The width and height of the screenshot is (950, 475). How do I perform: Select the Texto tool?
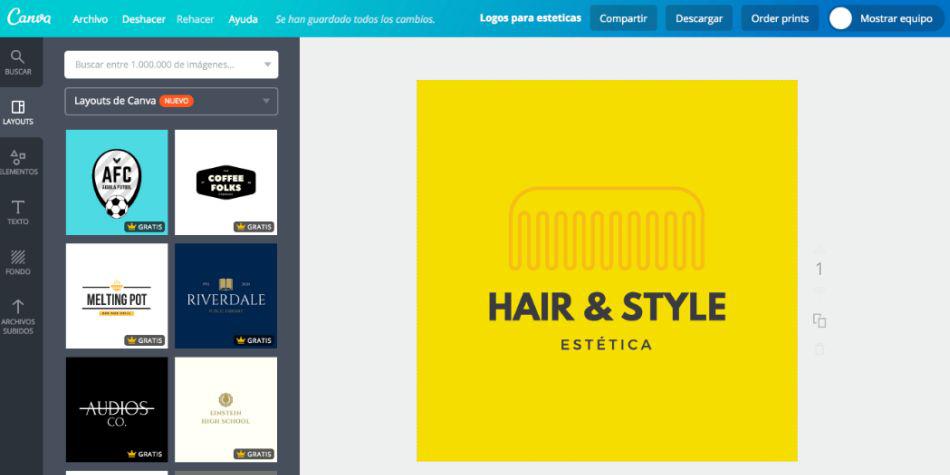pos(18,212)
